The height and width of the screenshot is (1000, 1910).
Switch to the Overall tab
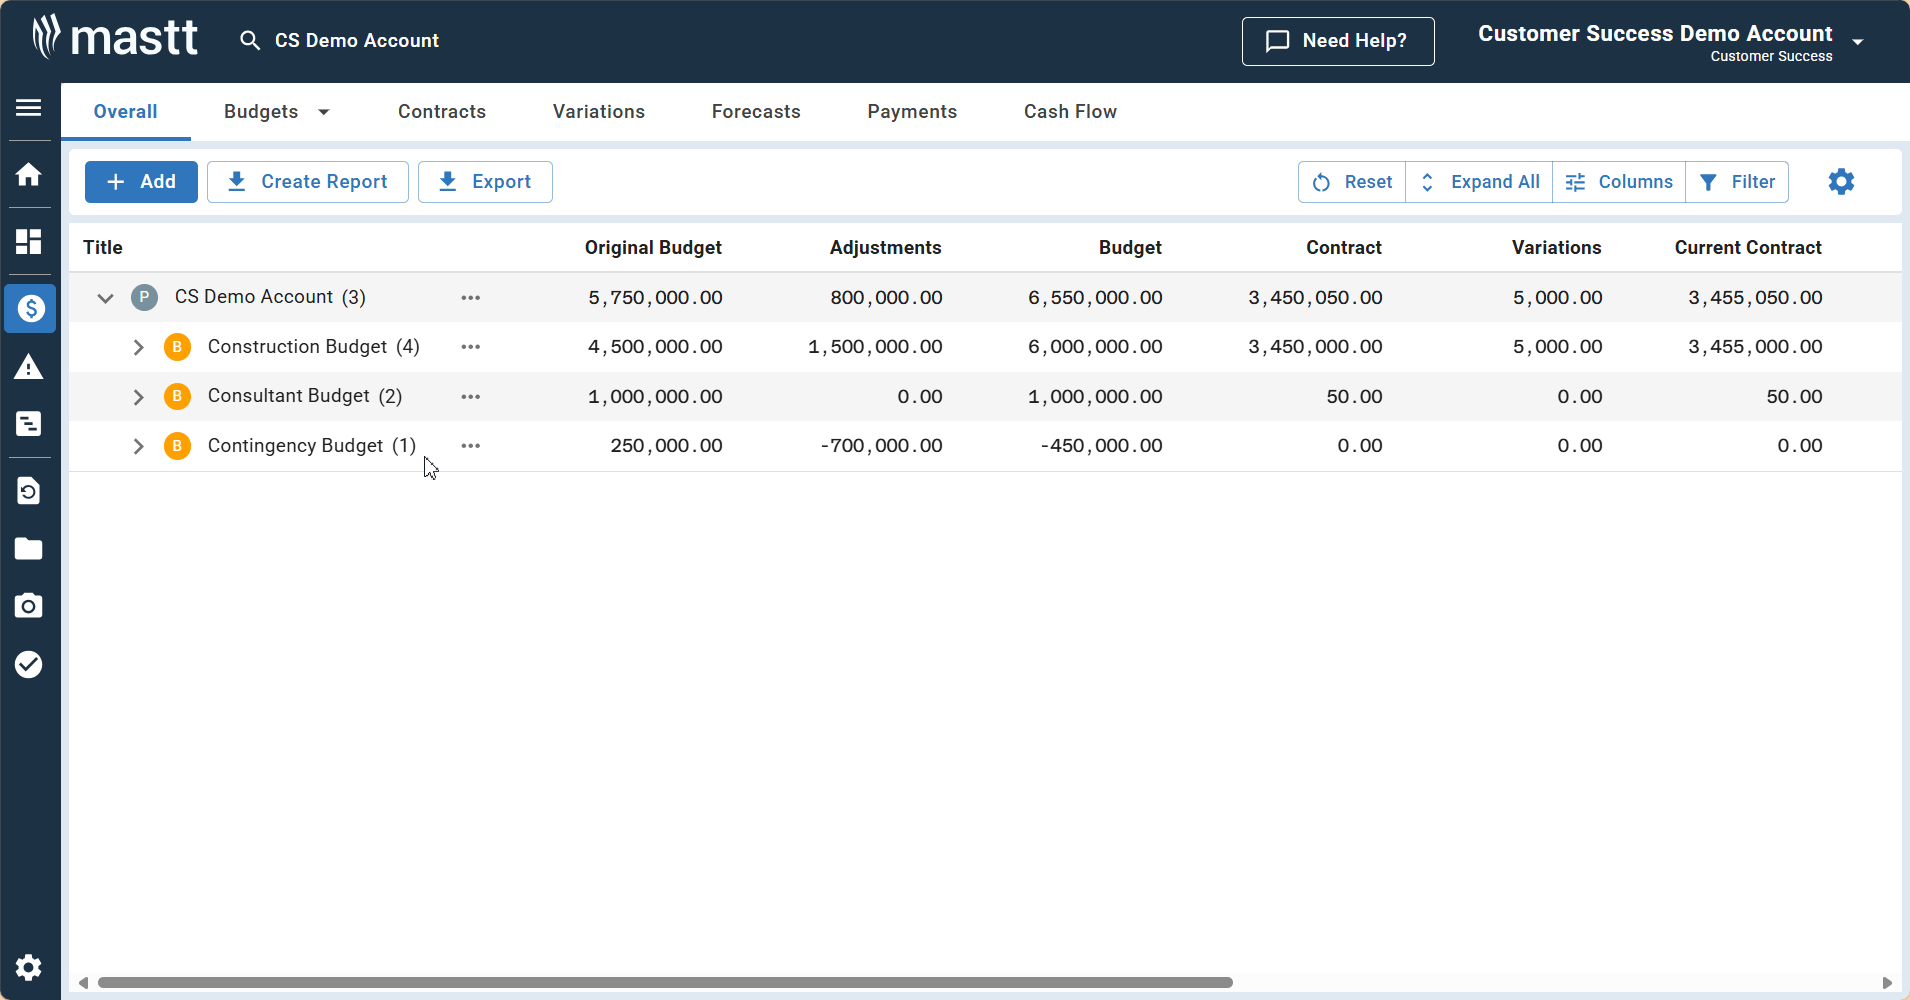(x=126, y=112)
